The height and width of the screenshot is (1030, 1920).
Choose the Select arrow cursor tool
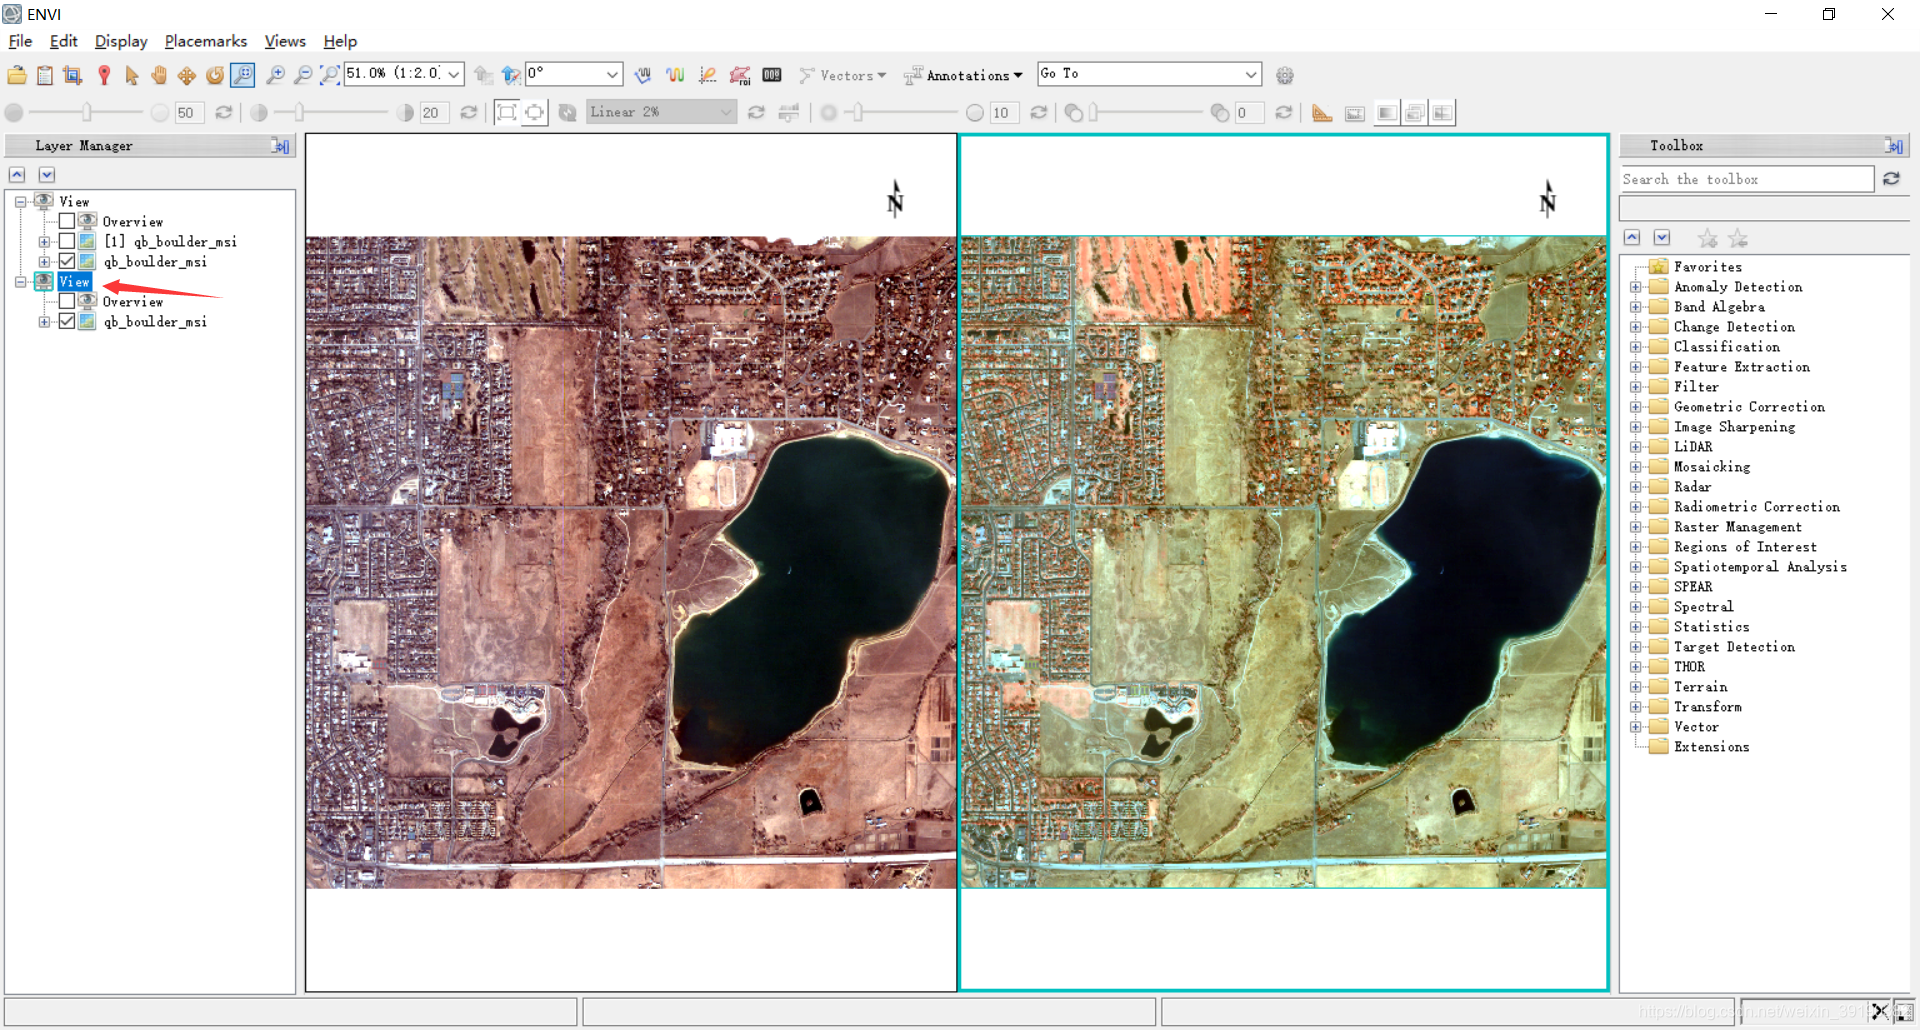pyautogui.click(x=132, y=75)
